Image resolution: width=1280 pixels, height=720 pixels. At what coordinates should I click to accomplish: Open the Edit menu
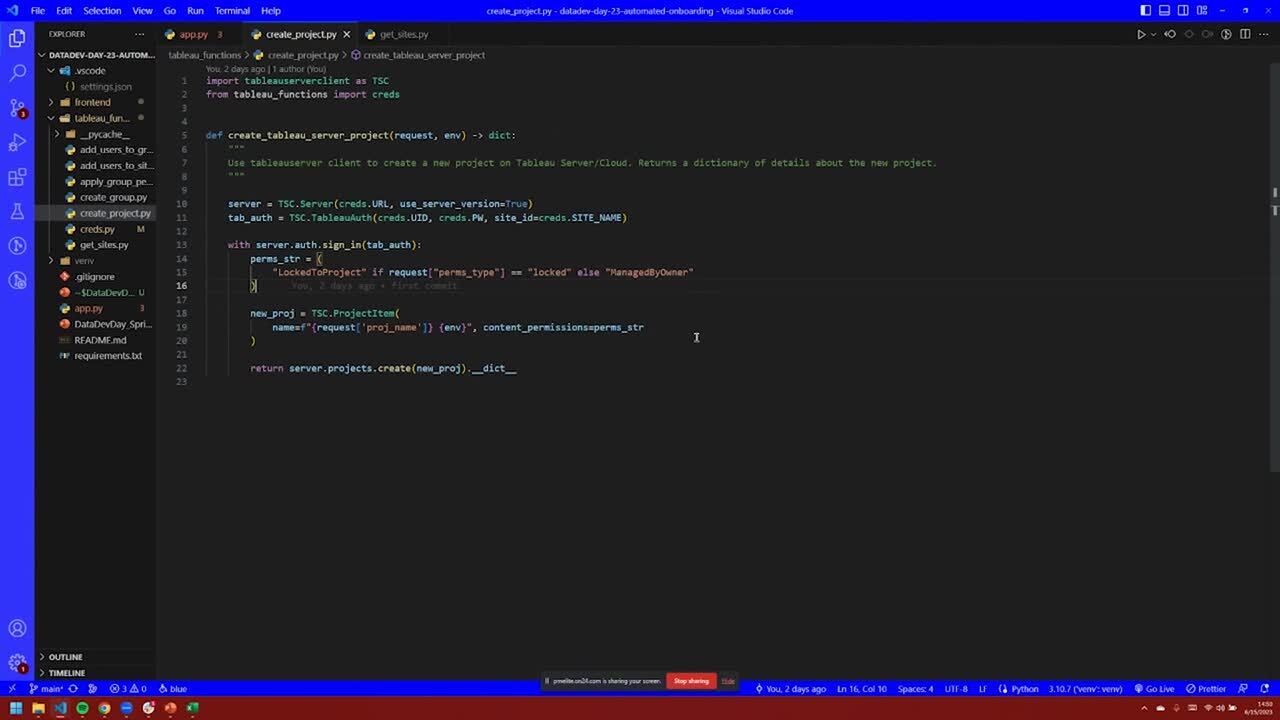click(64, 11)
